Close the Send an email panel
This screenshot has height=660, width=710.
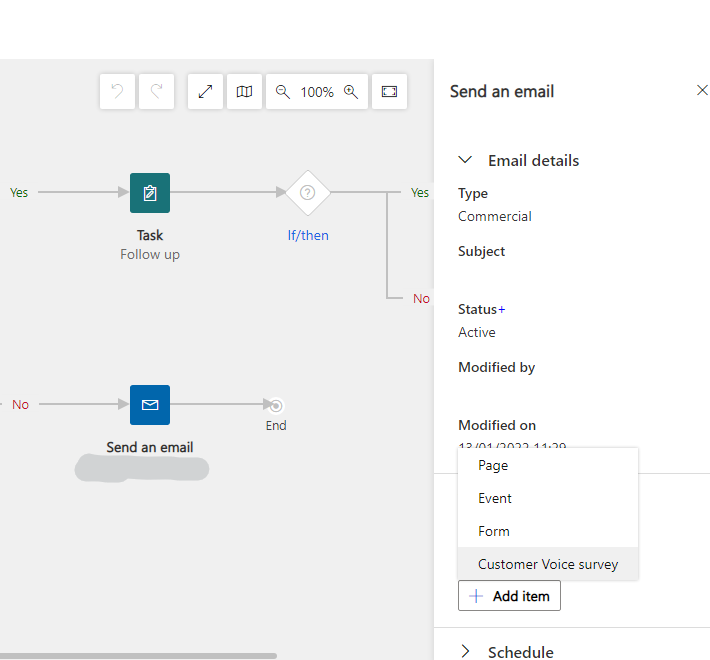coord(702,90)
